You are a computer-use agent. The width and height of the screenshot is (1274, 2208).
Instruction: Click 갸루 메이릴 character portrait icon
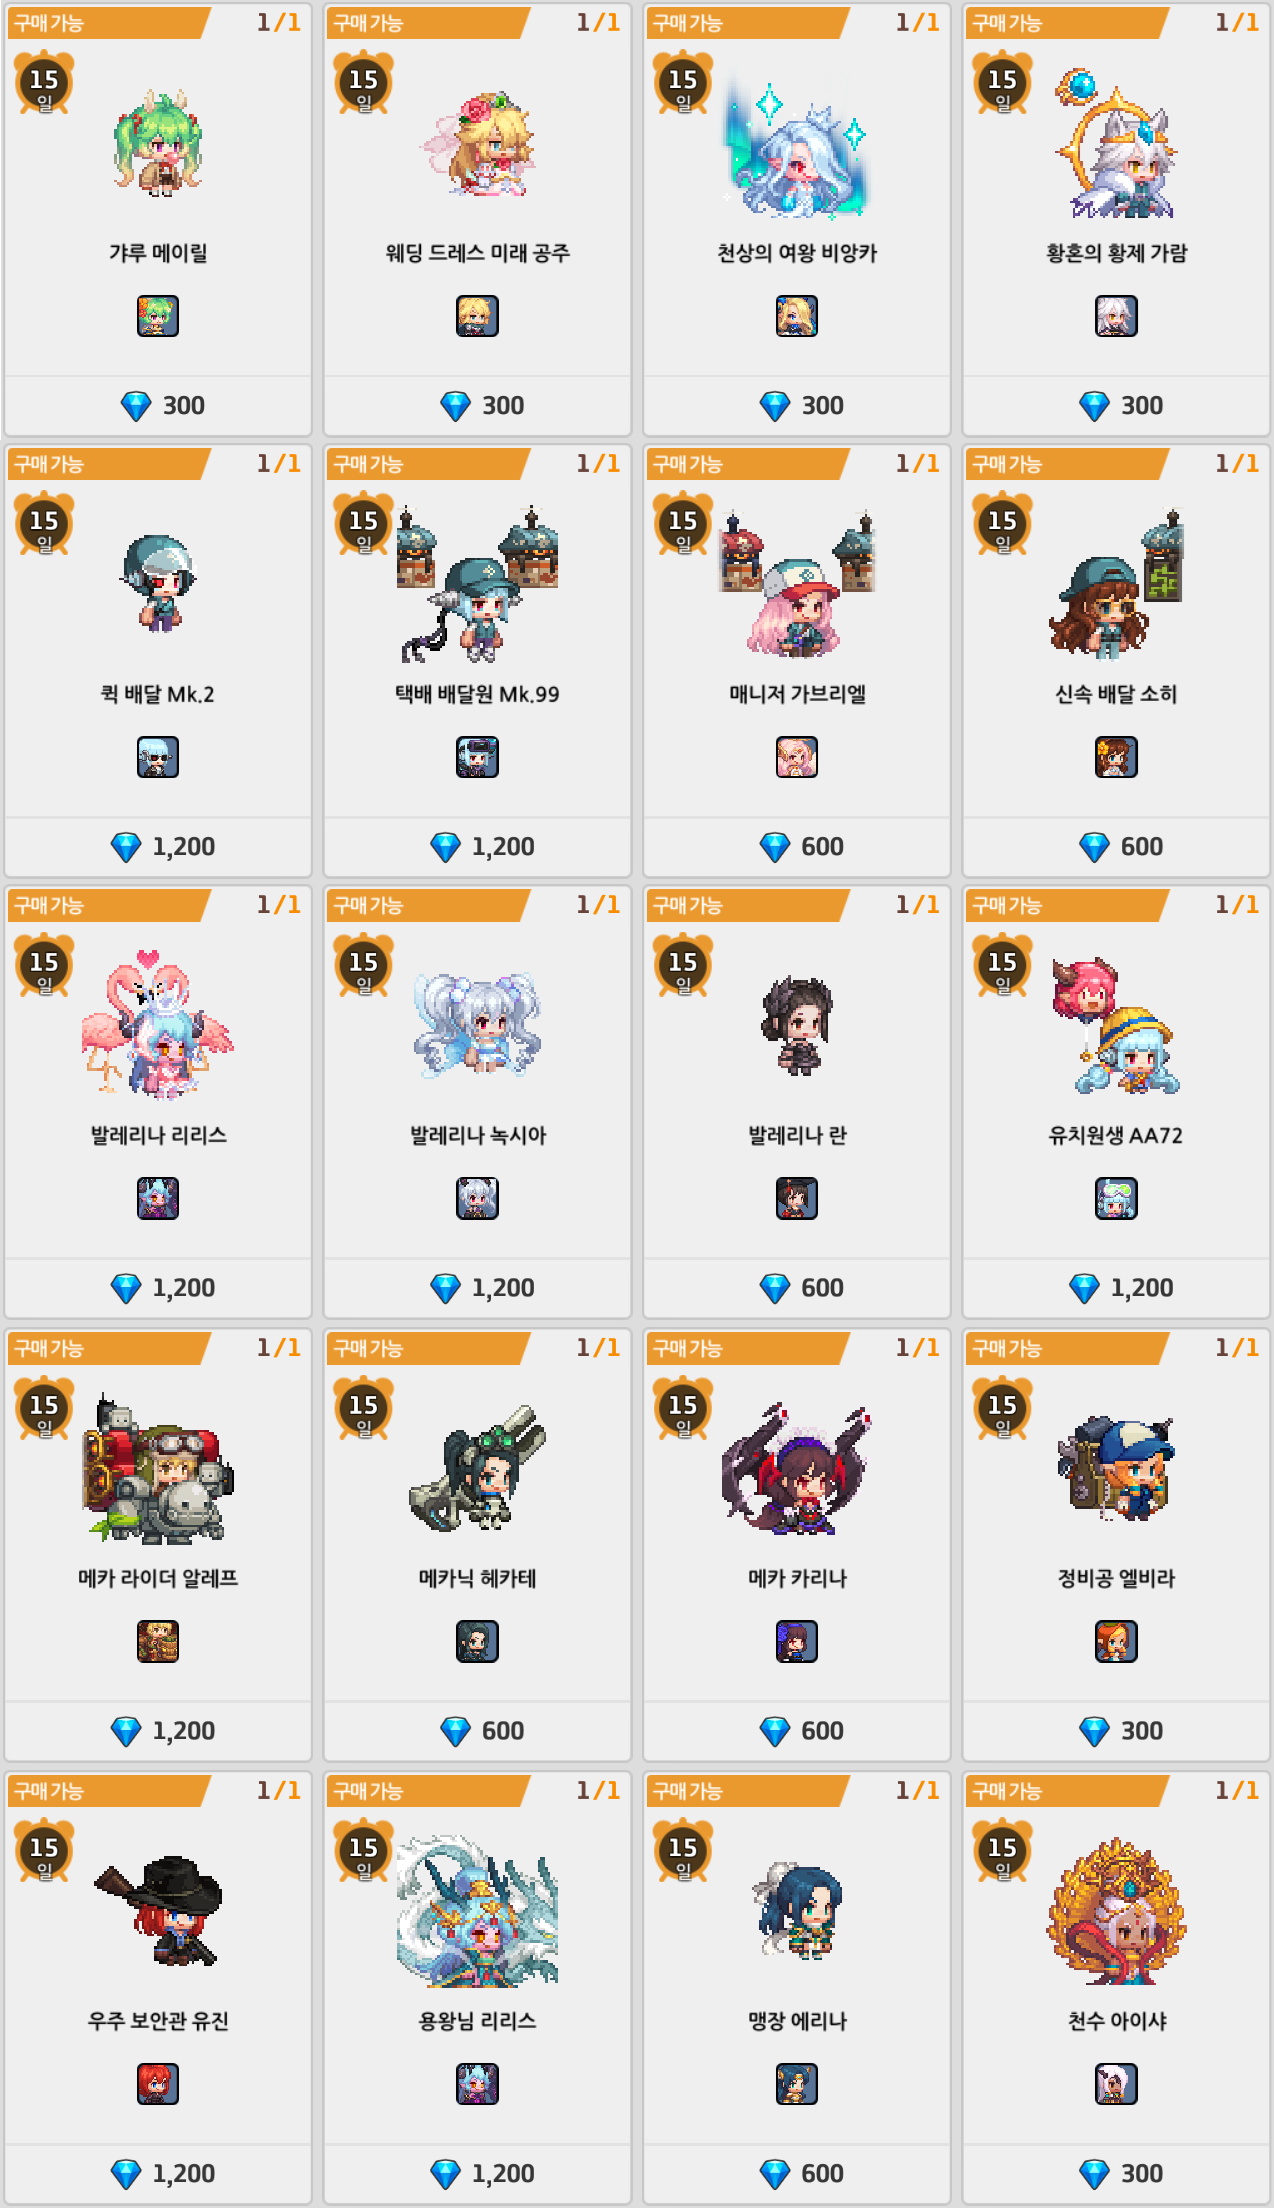(x=158, y=316)
